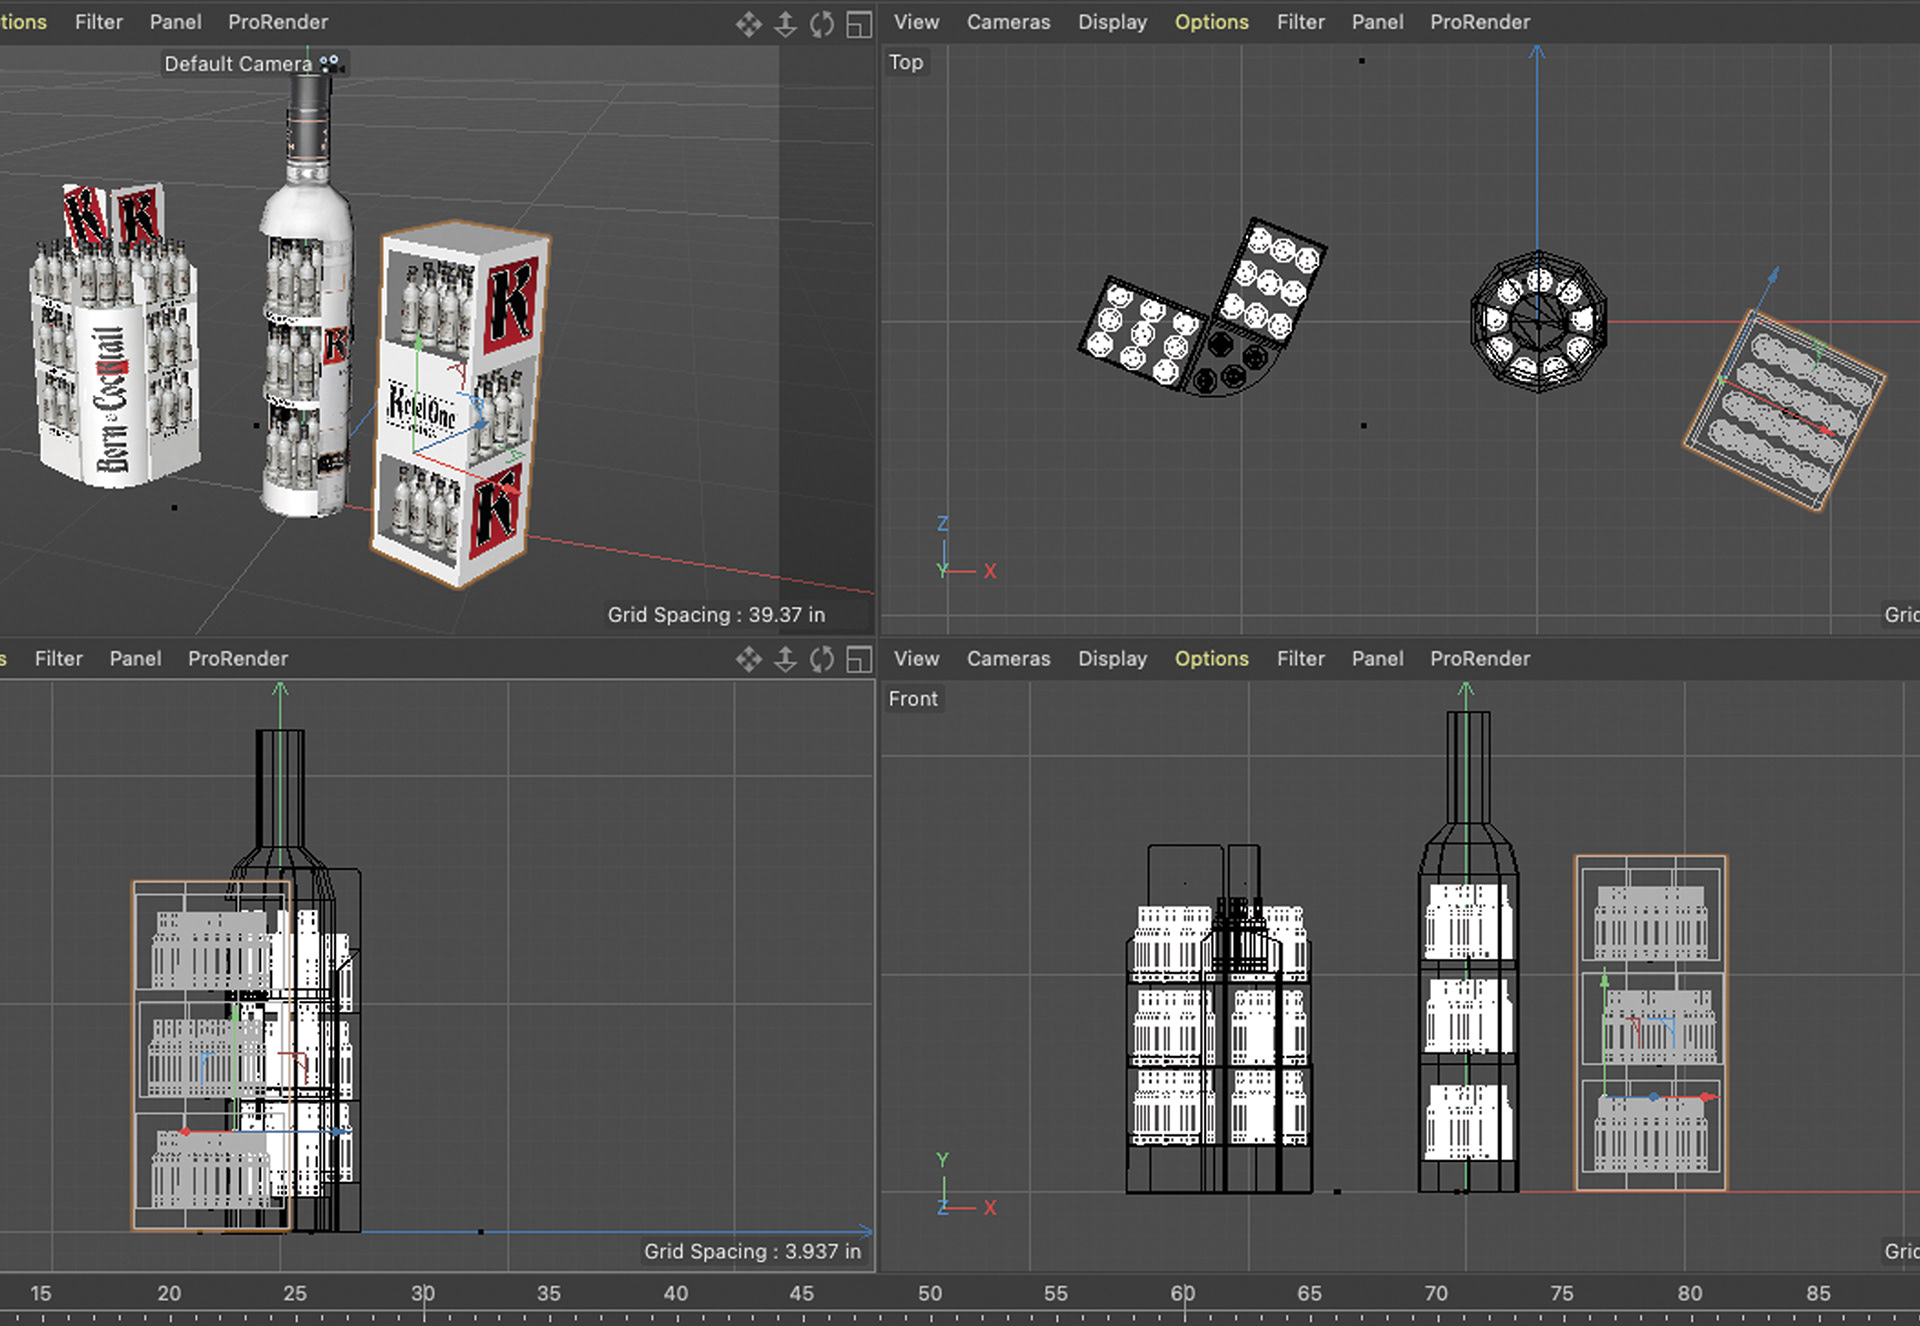The height and width of the screenshot is (1326, 1920).
Task: Open the Filter menu in the Front view
Action: tap(1300, 659)
